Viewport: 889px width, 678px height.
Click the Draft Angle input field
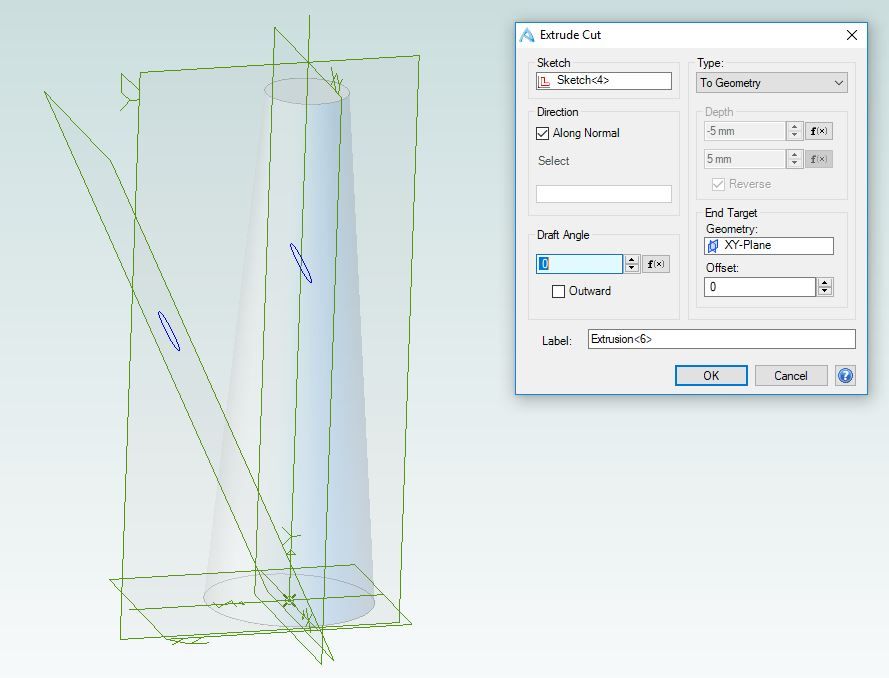click(579, 264)
